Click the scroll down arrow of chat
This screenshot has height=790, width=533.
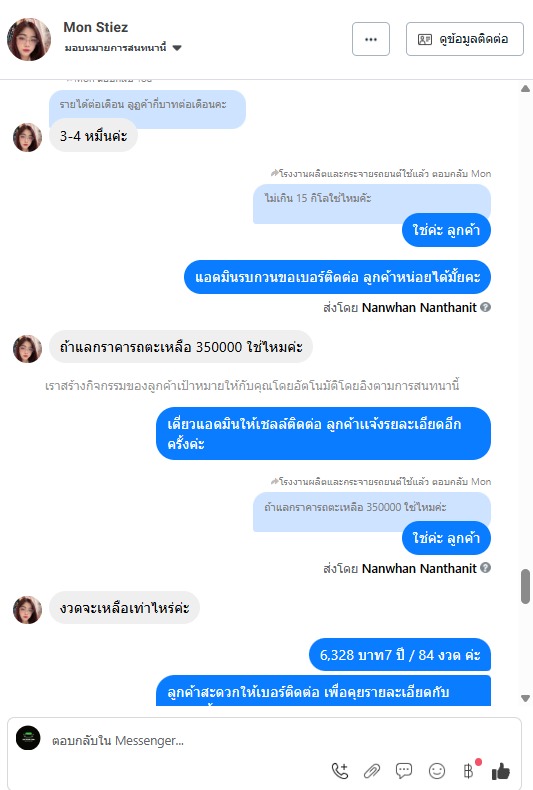(525, 698)
